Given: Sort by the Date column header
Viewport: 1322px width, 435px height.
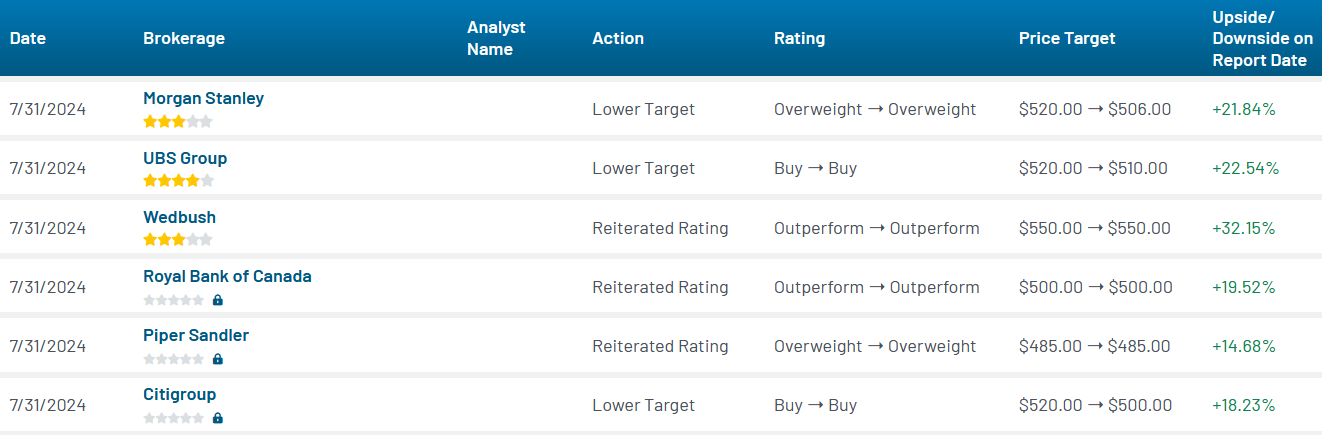Looking at the screenshot, I should [28, 38].
